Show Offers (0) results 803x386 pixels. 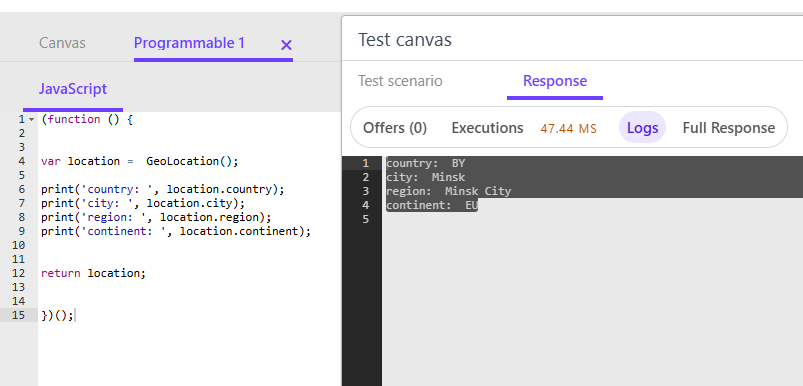coord(395,128)
